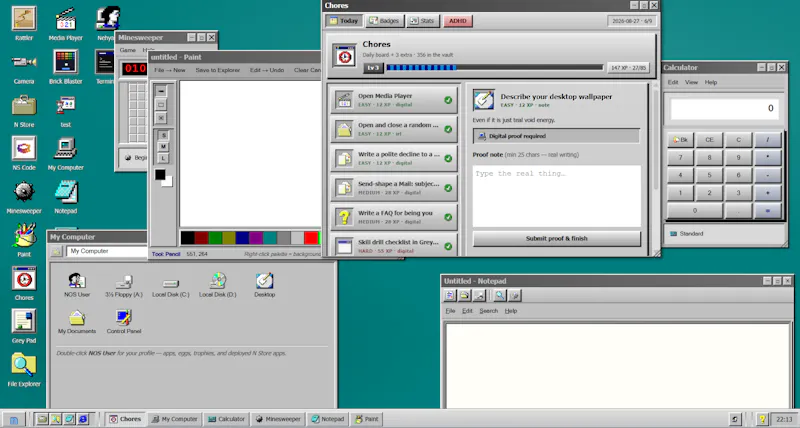Open the Minesweeper desktop icon

coord(24,196)
